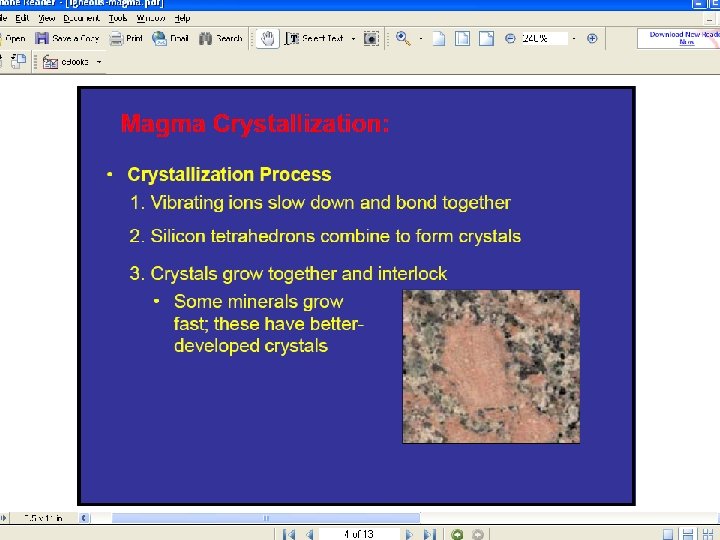Click the Search label button

pyautogui.click(x=229, y=39)
